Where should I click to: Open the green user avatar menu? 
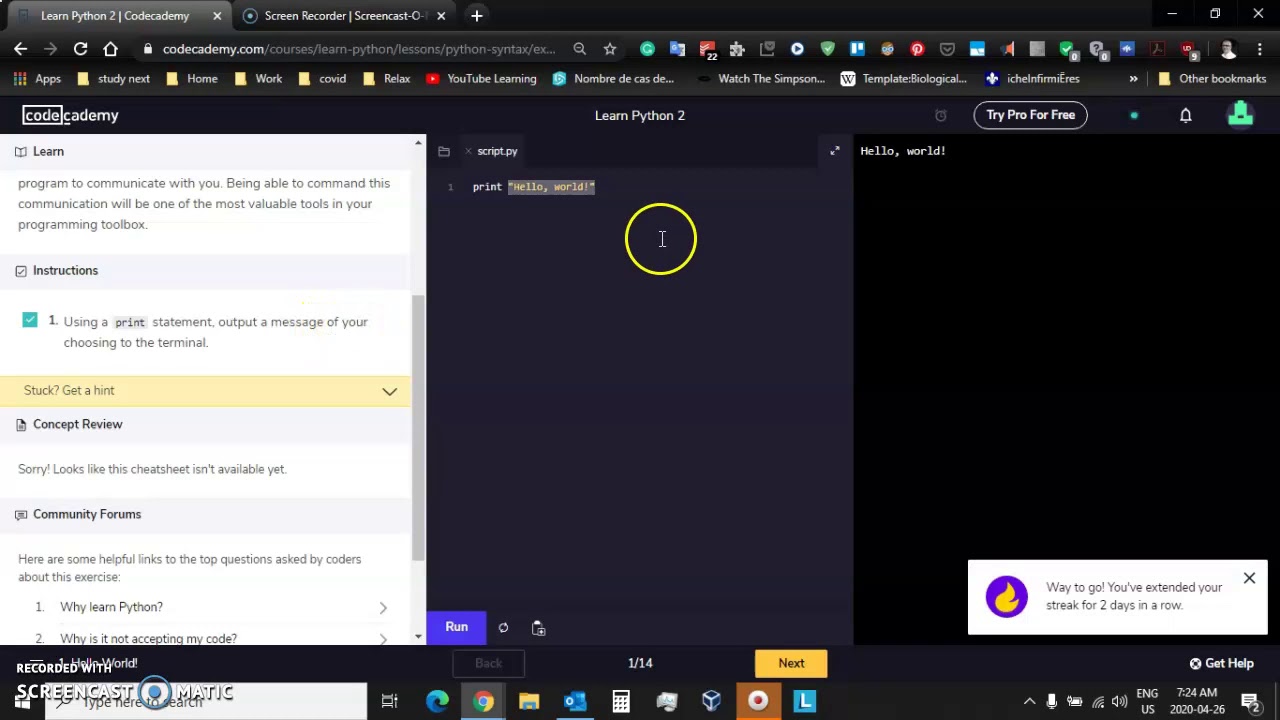point(1240,115)
